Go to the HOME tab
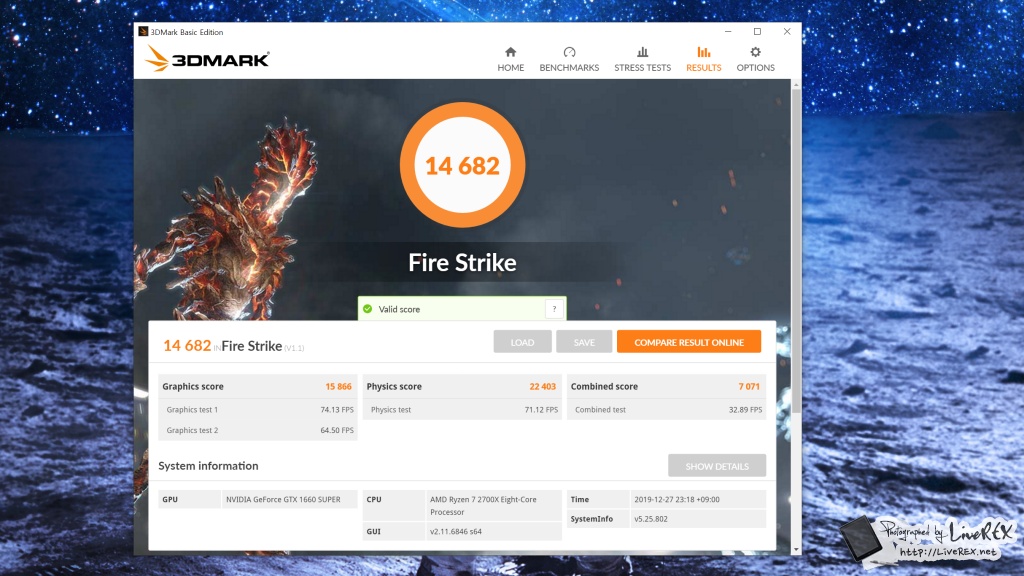This screenshot has width=1024, height=576. point(510,59)
